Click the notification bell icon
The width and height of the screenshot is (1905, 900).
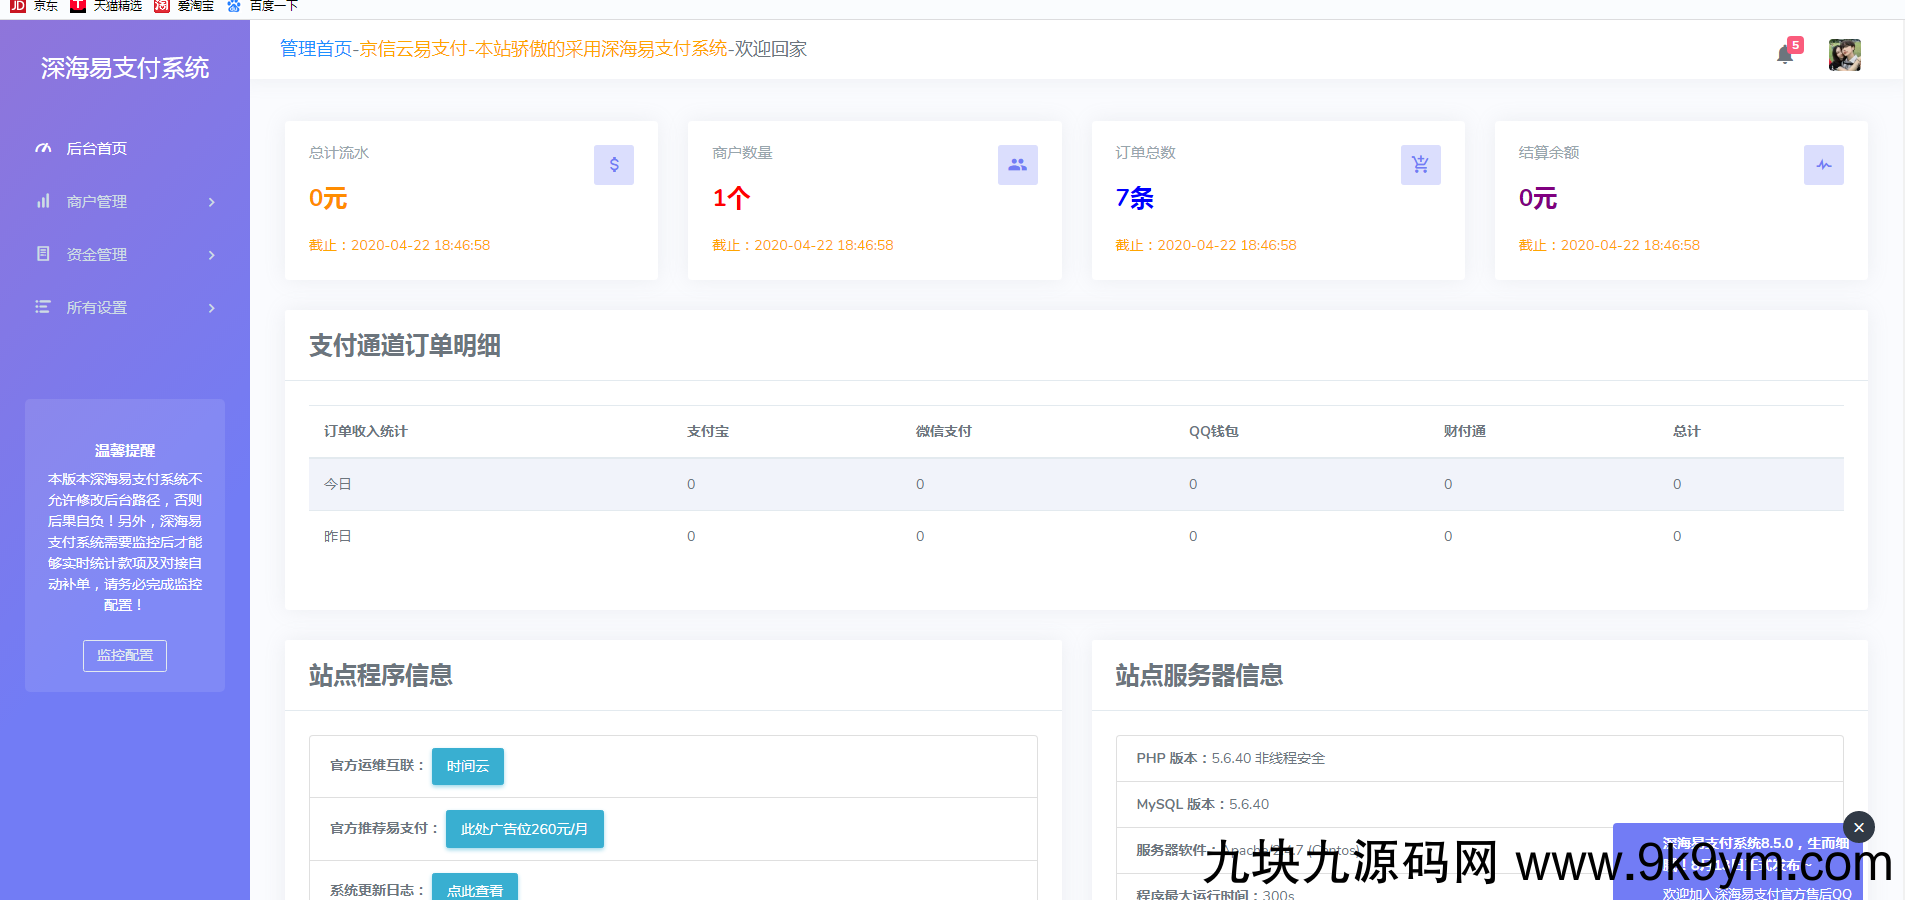(1785, 54)
